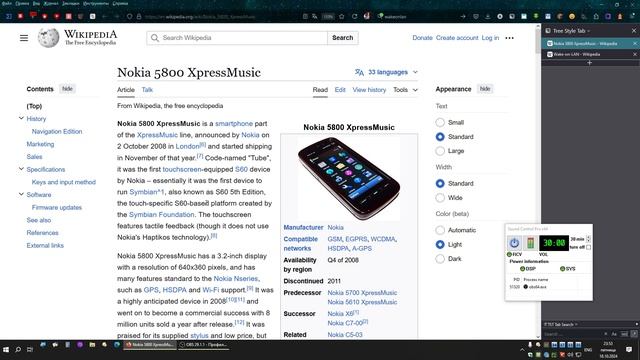The width and height of the screenshot is (640, 360).
Task: Open Windows taskbar search
Action: click(18, 350)
